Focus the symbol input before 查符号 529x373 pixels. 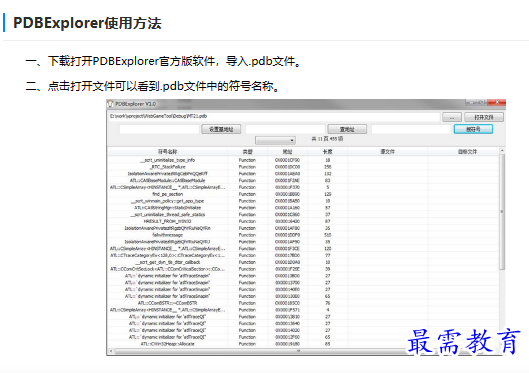pyautogui.click(x=411, y=129)
